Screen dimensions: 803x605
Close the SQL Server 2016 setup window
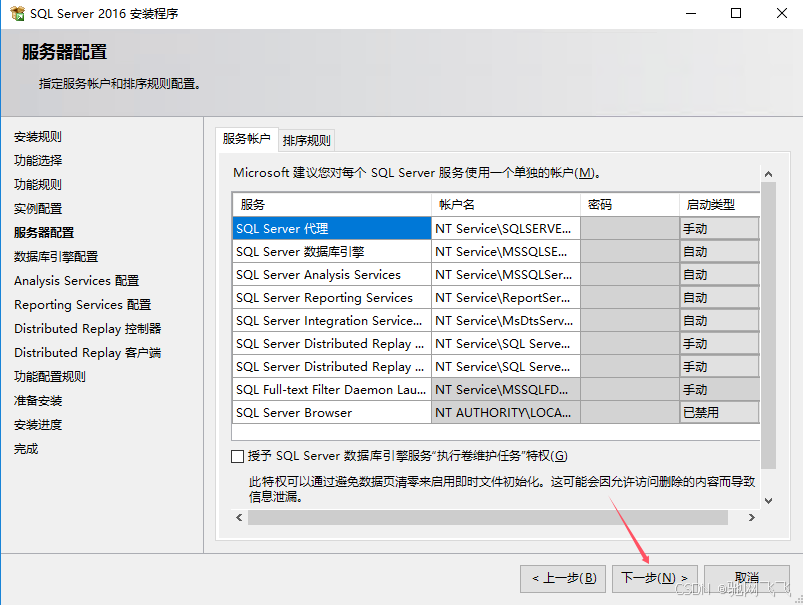pyautogui.click(x=781, y=13)
